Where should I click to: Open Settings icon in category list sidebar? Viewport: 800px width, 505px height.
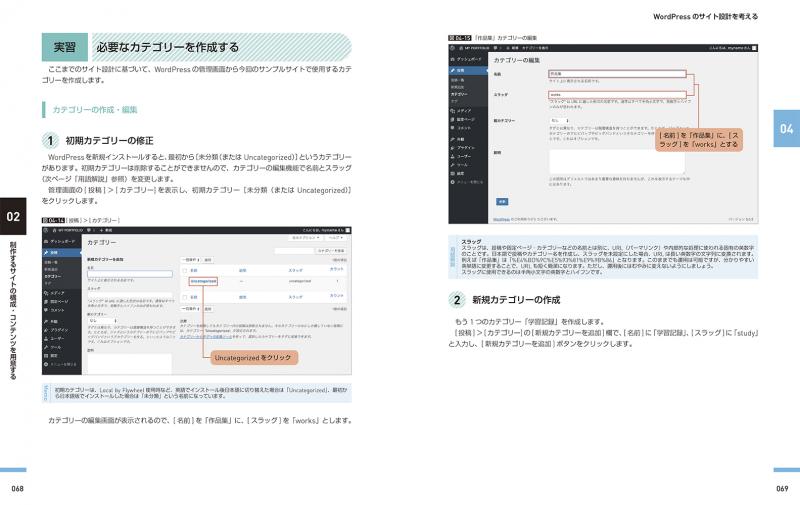pos(46,356)
